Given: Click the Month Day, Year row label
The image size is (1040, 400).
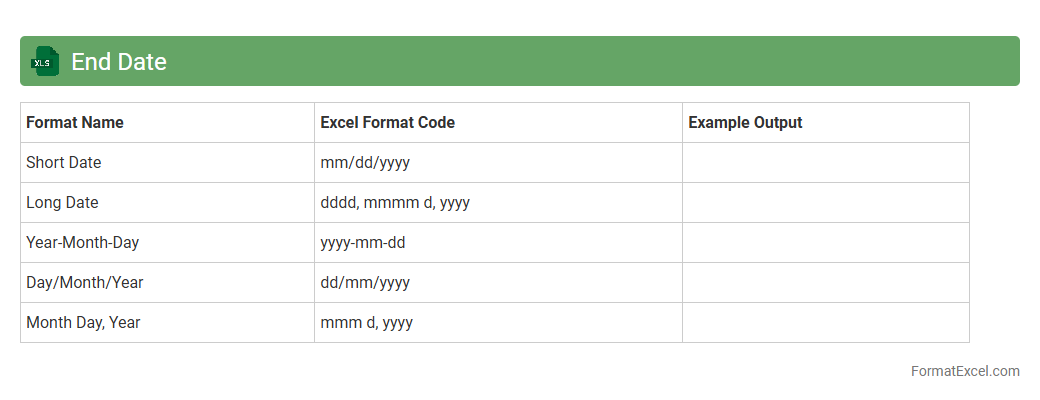Looking at the screenshot, I should 83,323.
